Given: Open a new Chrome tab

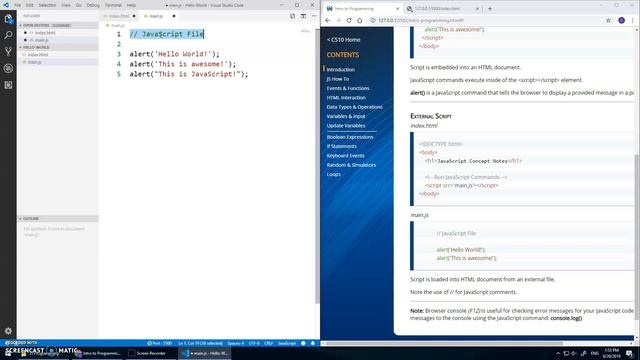Looking at the screenshot, I should pos(490,8).
